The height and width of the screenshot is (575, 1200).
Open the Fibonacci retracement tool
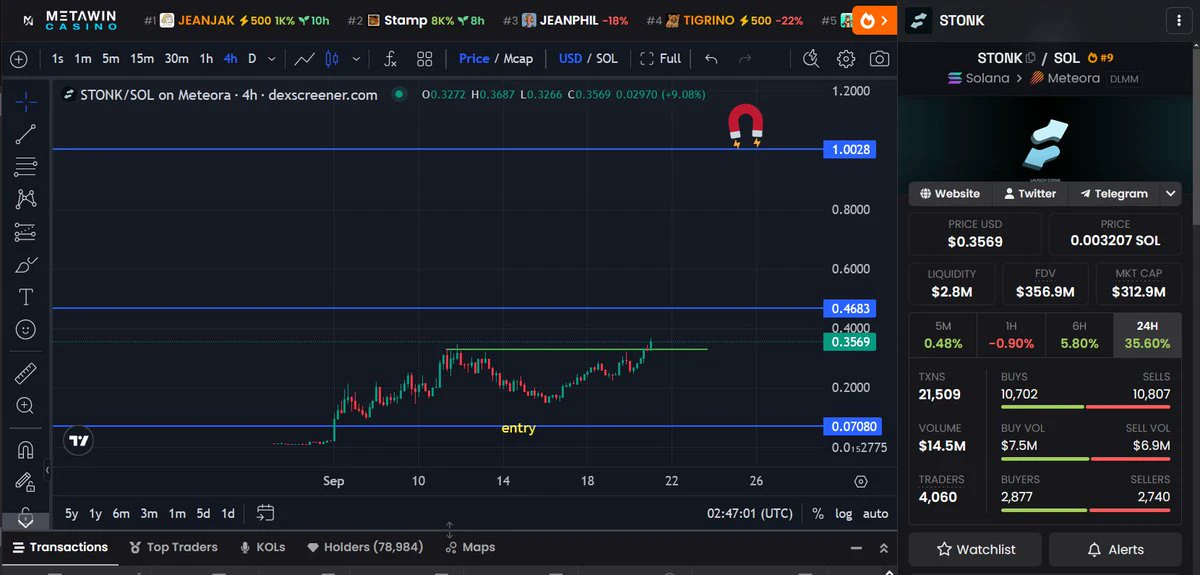(x=26, y=167)
